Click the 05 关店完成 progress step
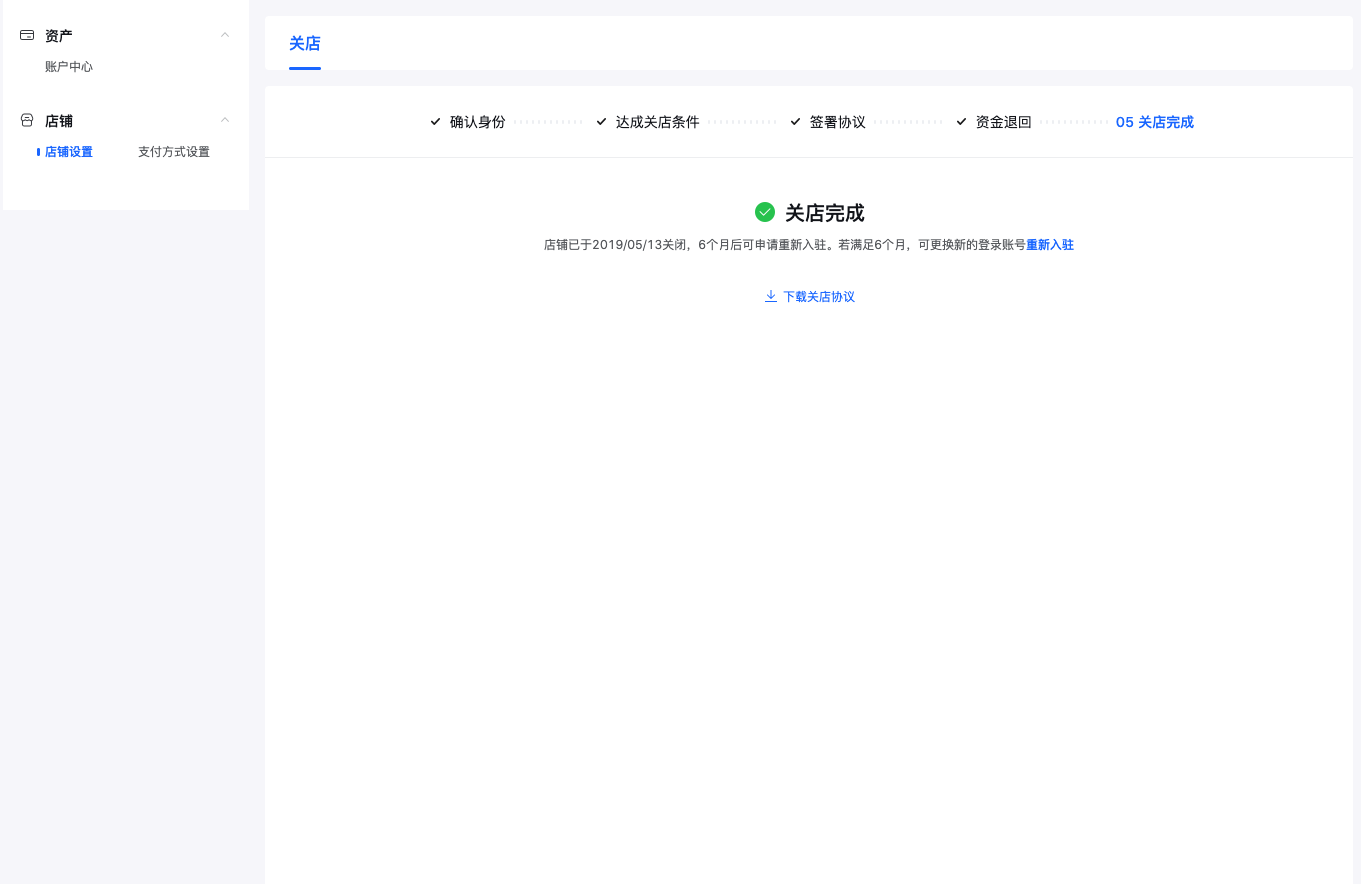 pos(1154,121)
